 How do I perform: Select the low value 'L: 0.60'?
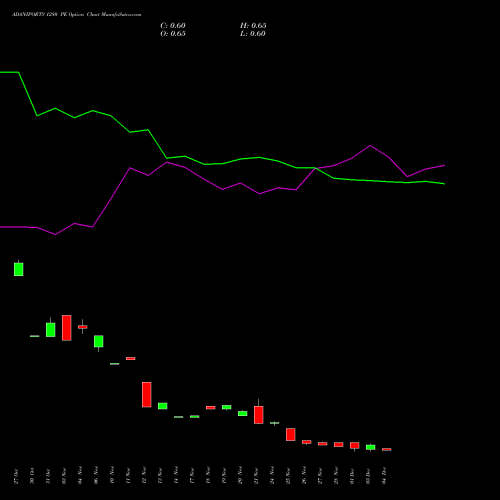point(253,34)
